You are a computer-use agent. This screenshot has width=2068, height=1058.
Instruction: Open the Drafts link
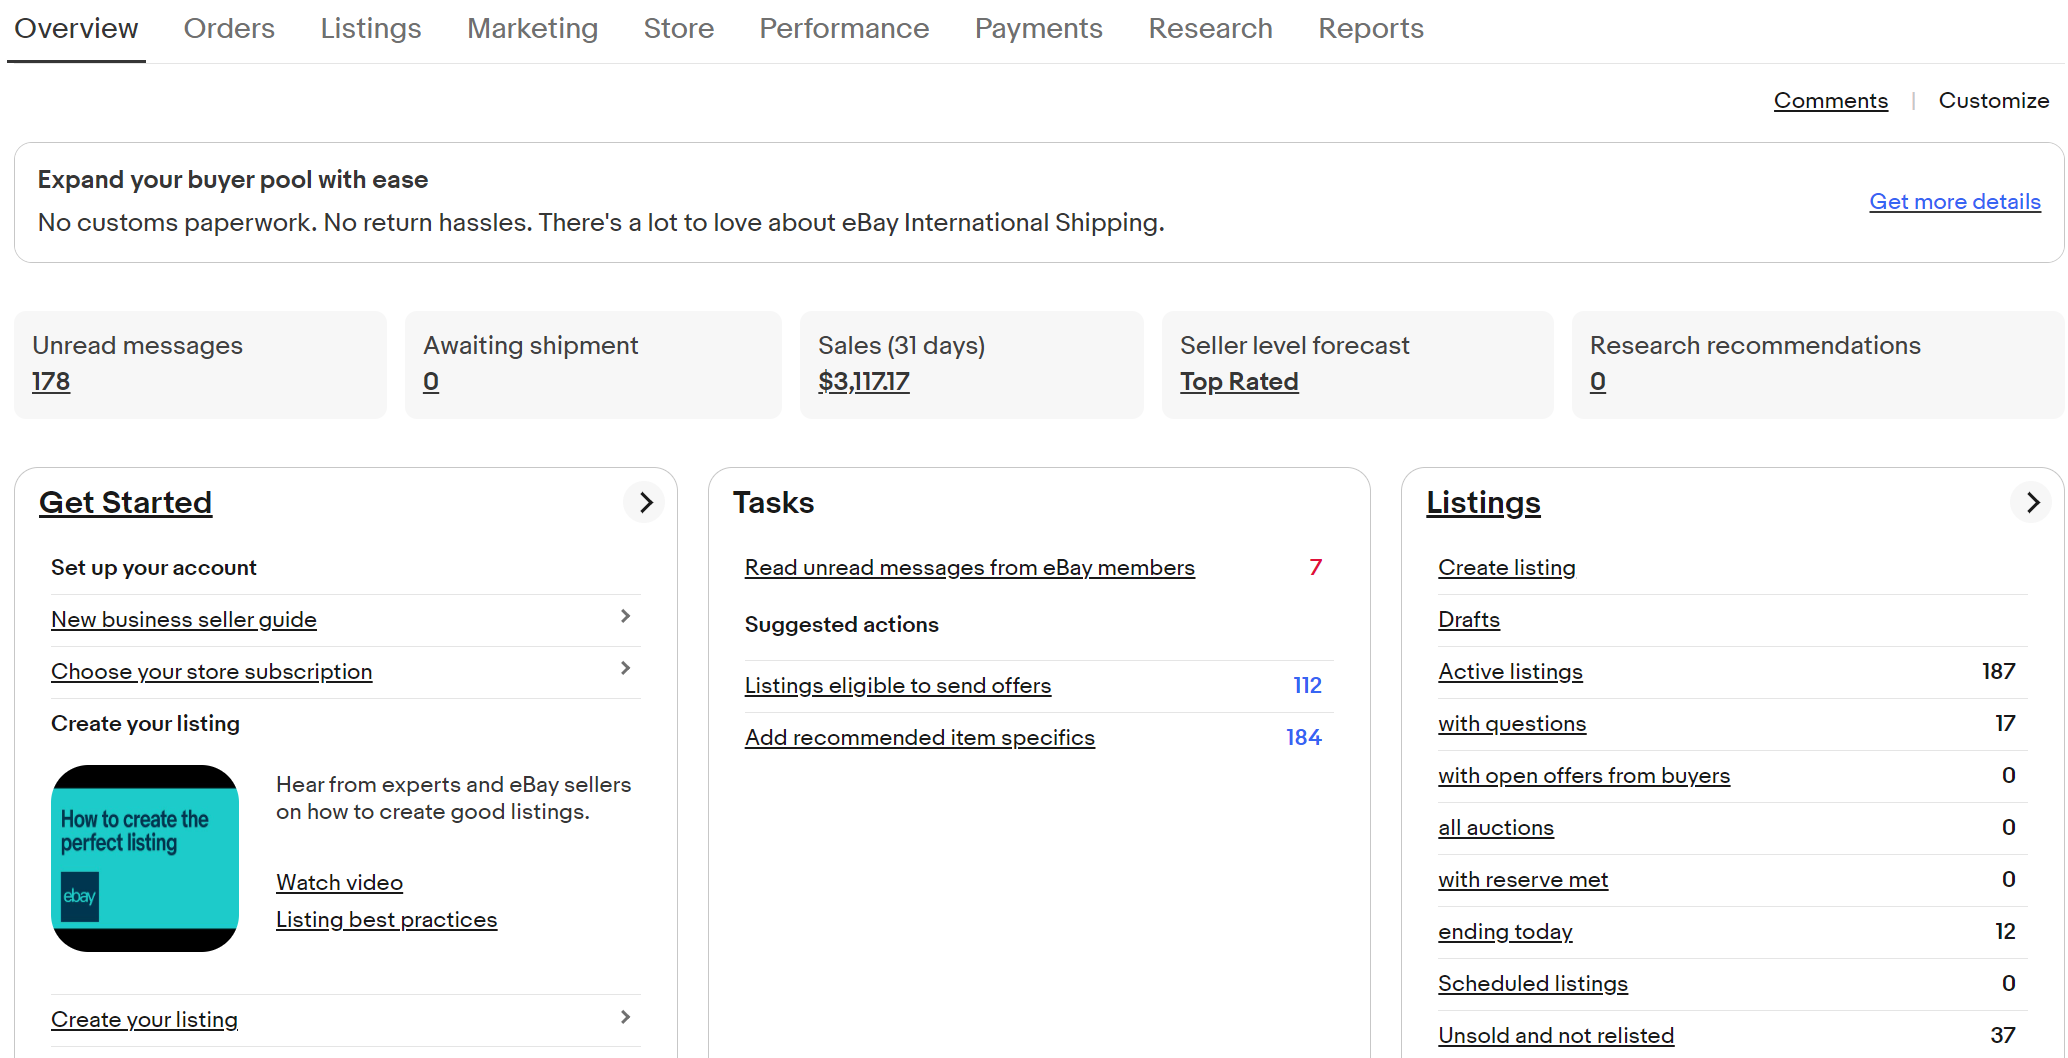(1468, 620)
